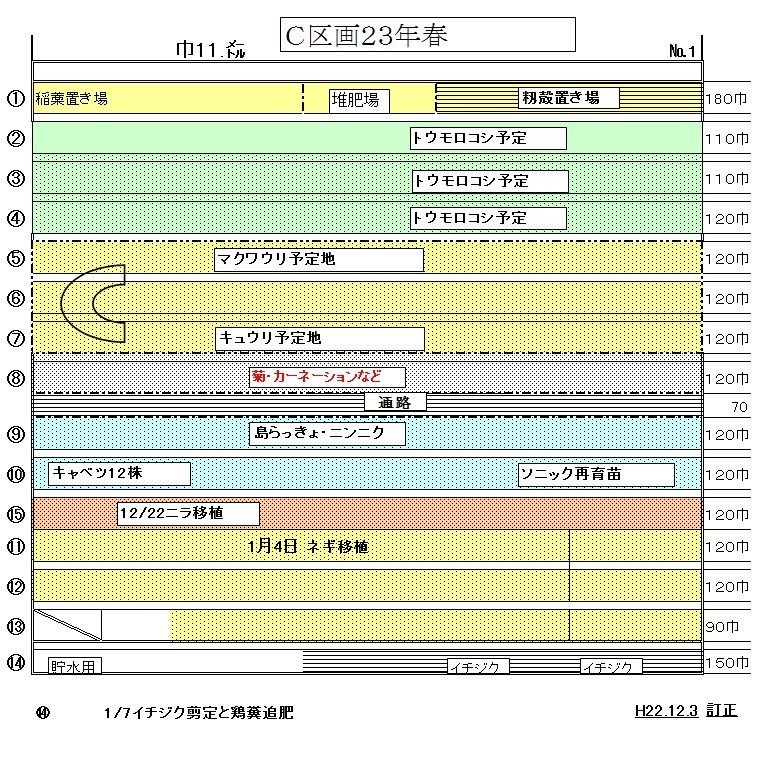Select the '150巾' value for row ⑭
This screenshot has height=765, width=778.
pyautogui.click(x=727, y=663)
